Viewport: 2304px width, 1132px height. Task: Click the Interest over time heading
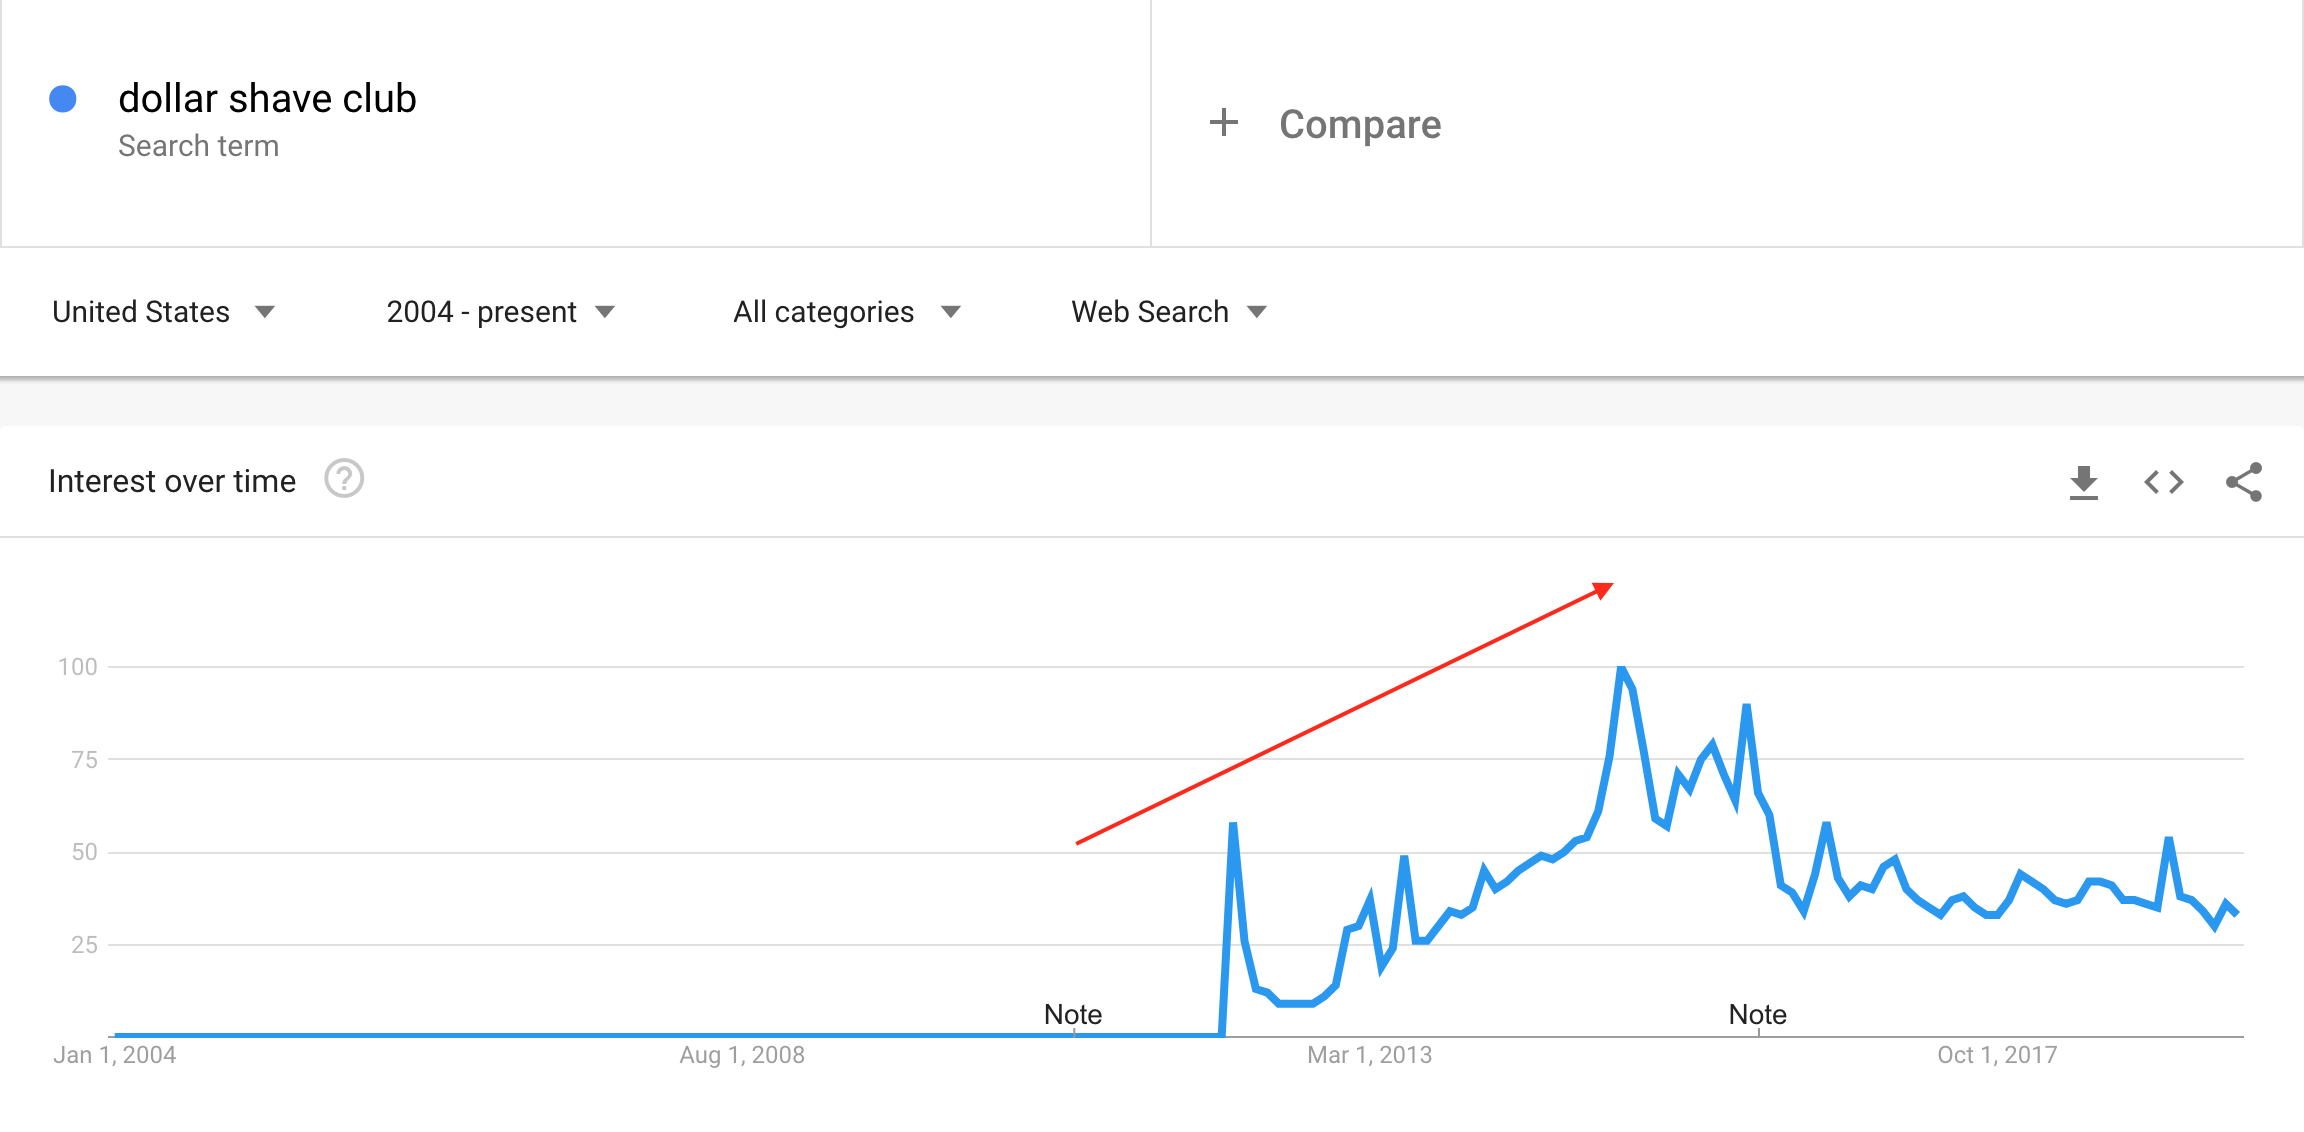(172, 481)
